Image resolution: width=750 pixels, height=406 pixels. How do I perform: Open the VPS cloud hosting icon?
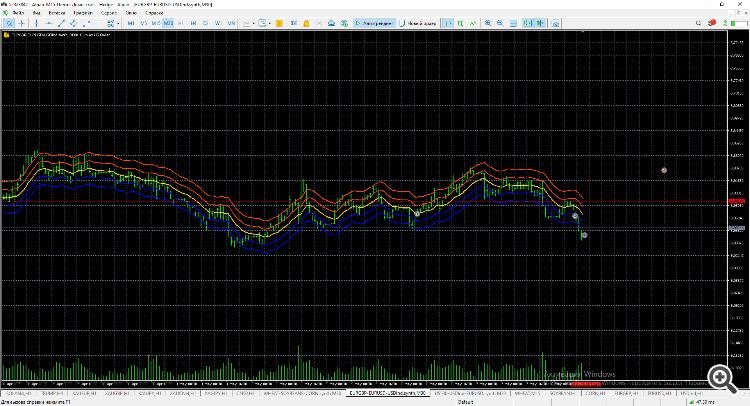click(x=331, y=23)
